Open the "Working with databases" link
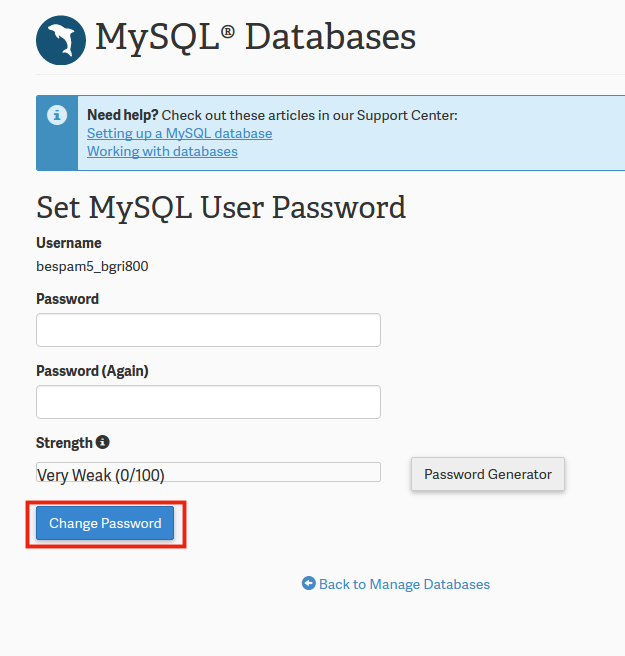This screenshot has height=656, width=625. point(162,151)
